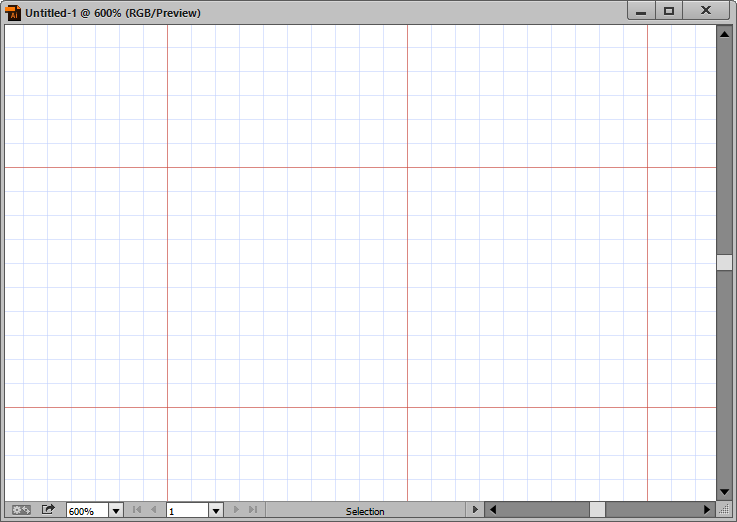737x522 pixels.
Task: Click the window resize grip corner
Action: click(x=725, y=510)
